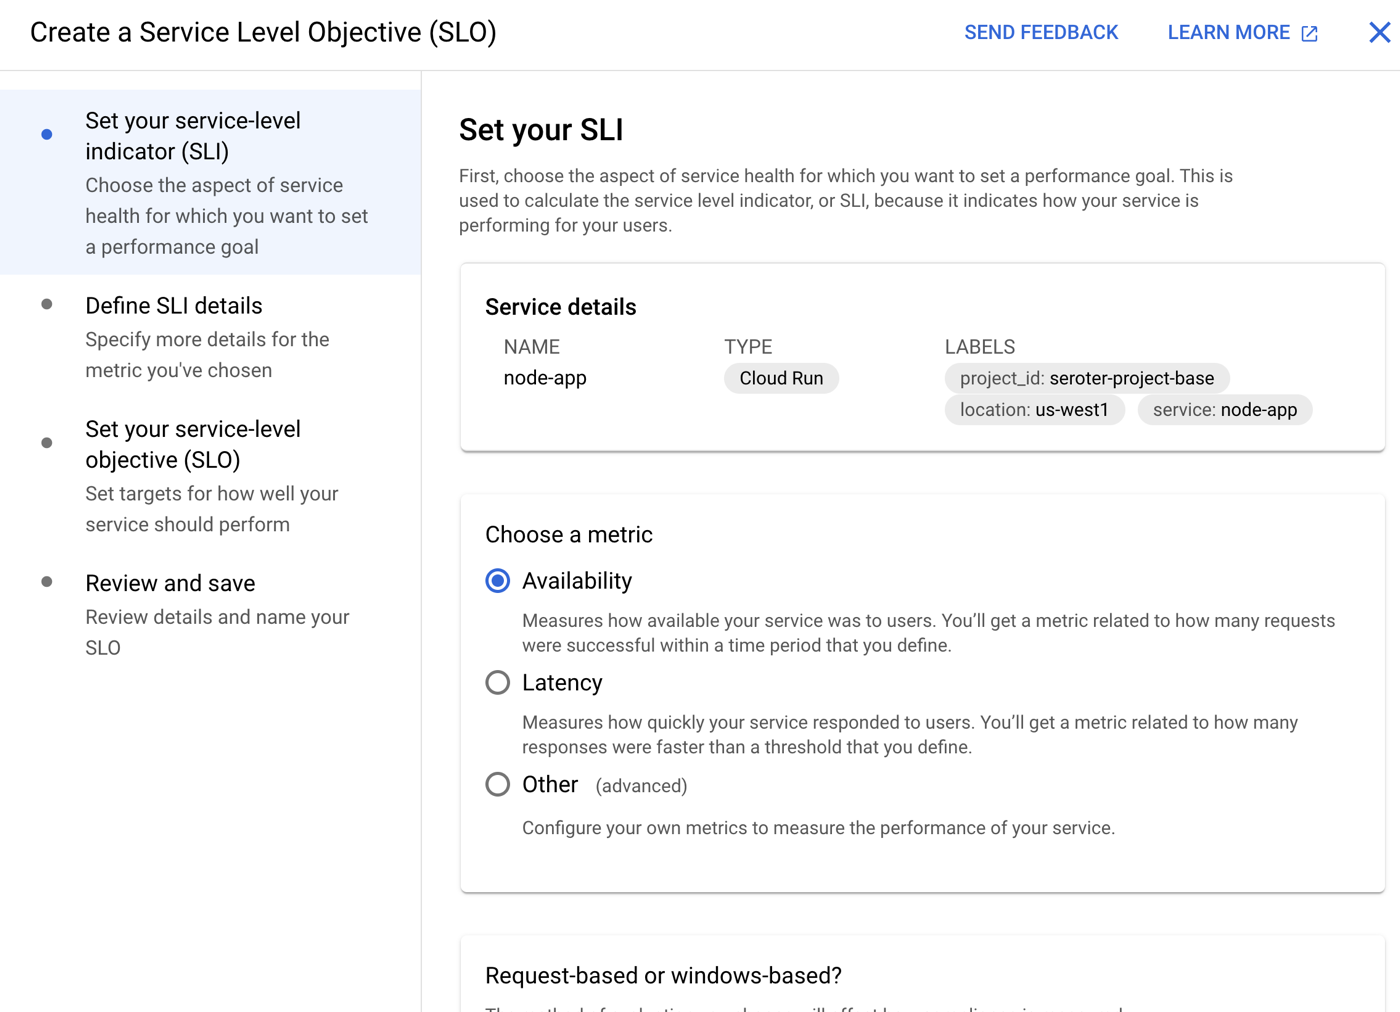This screenshot has width=1400, height=1012.
Task: Click the Cloud Run type chip
Action: click(x=781, y=379)
